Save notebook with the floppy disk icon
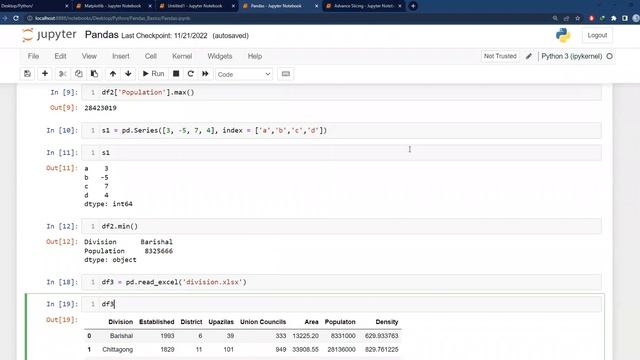The width and height of the screenshot is (640, 360). click(27, 74)
